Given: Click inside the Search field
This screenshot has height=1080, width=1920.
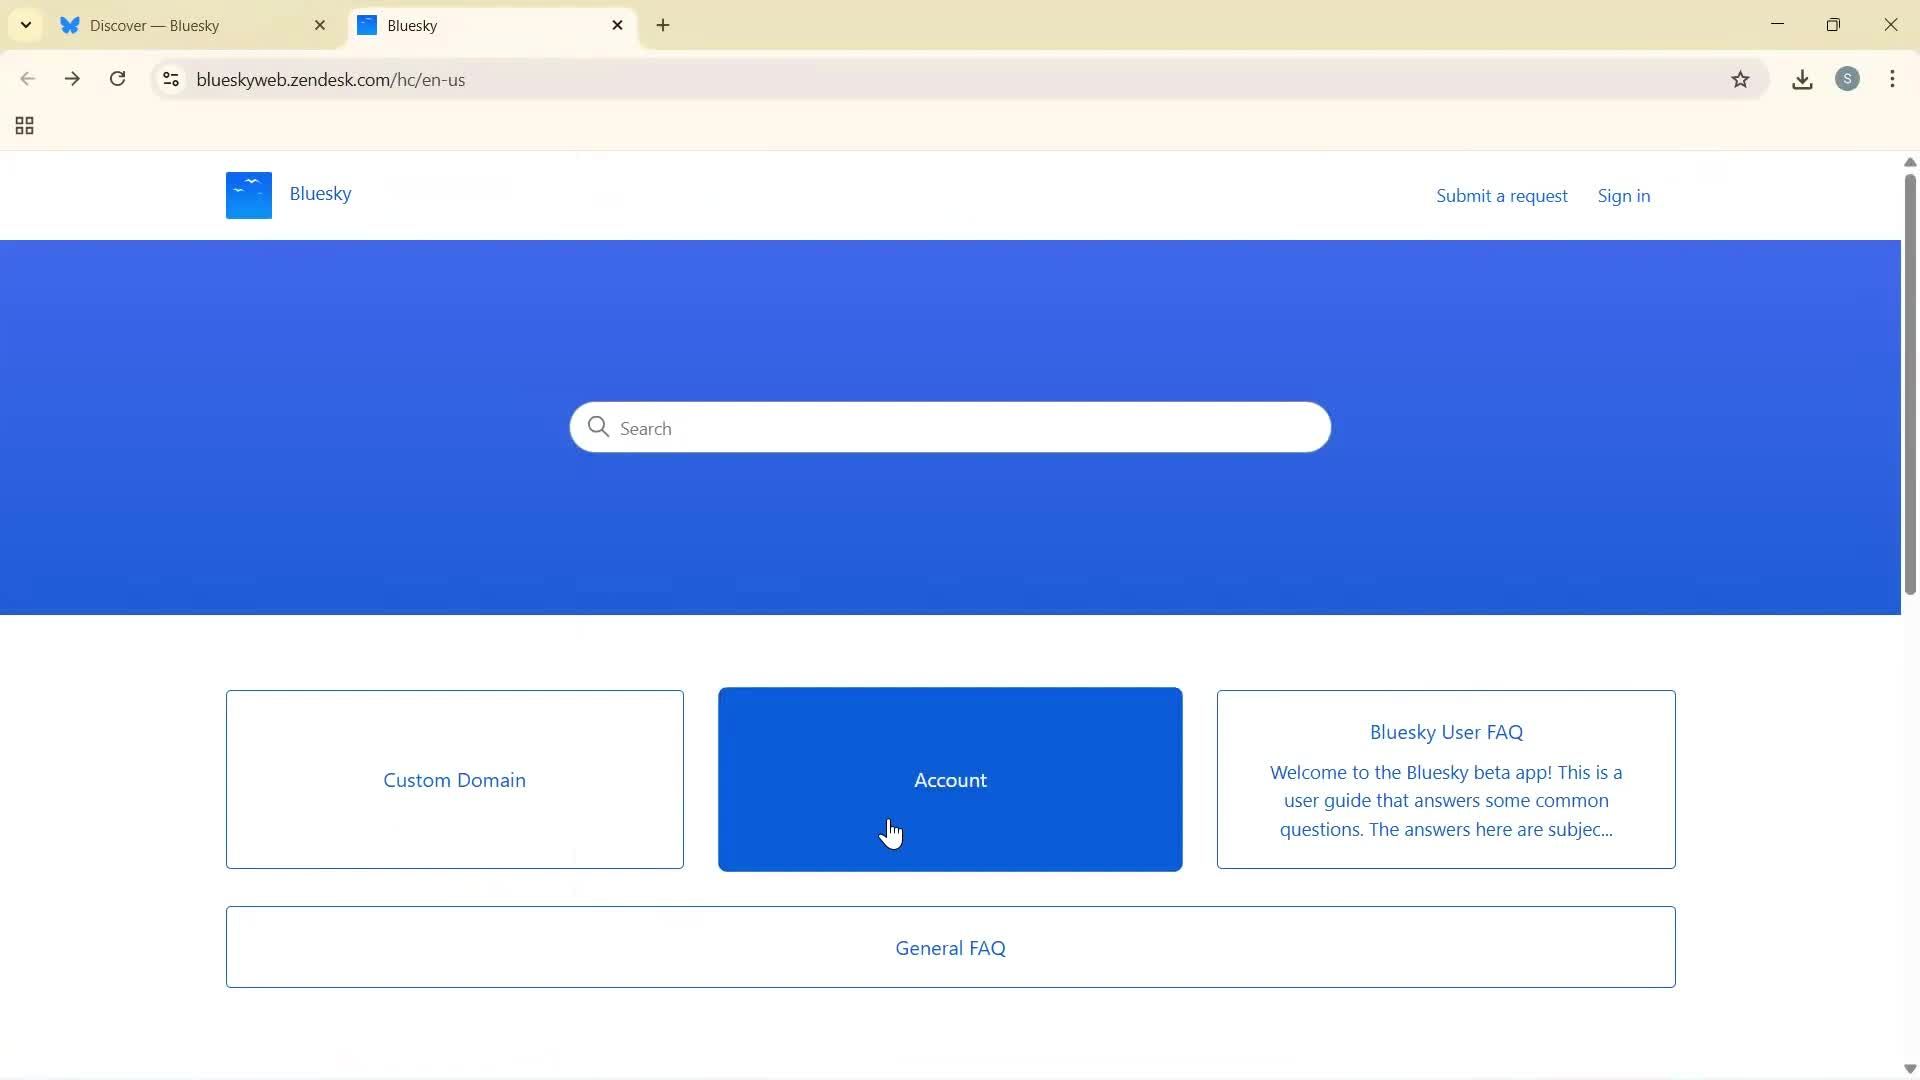Looking at the screenshot, I should pyautogui.click(x=949, y=427).
